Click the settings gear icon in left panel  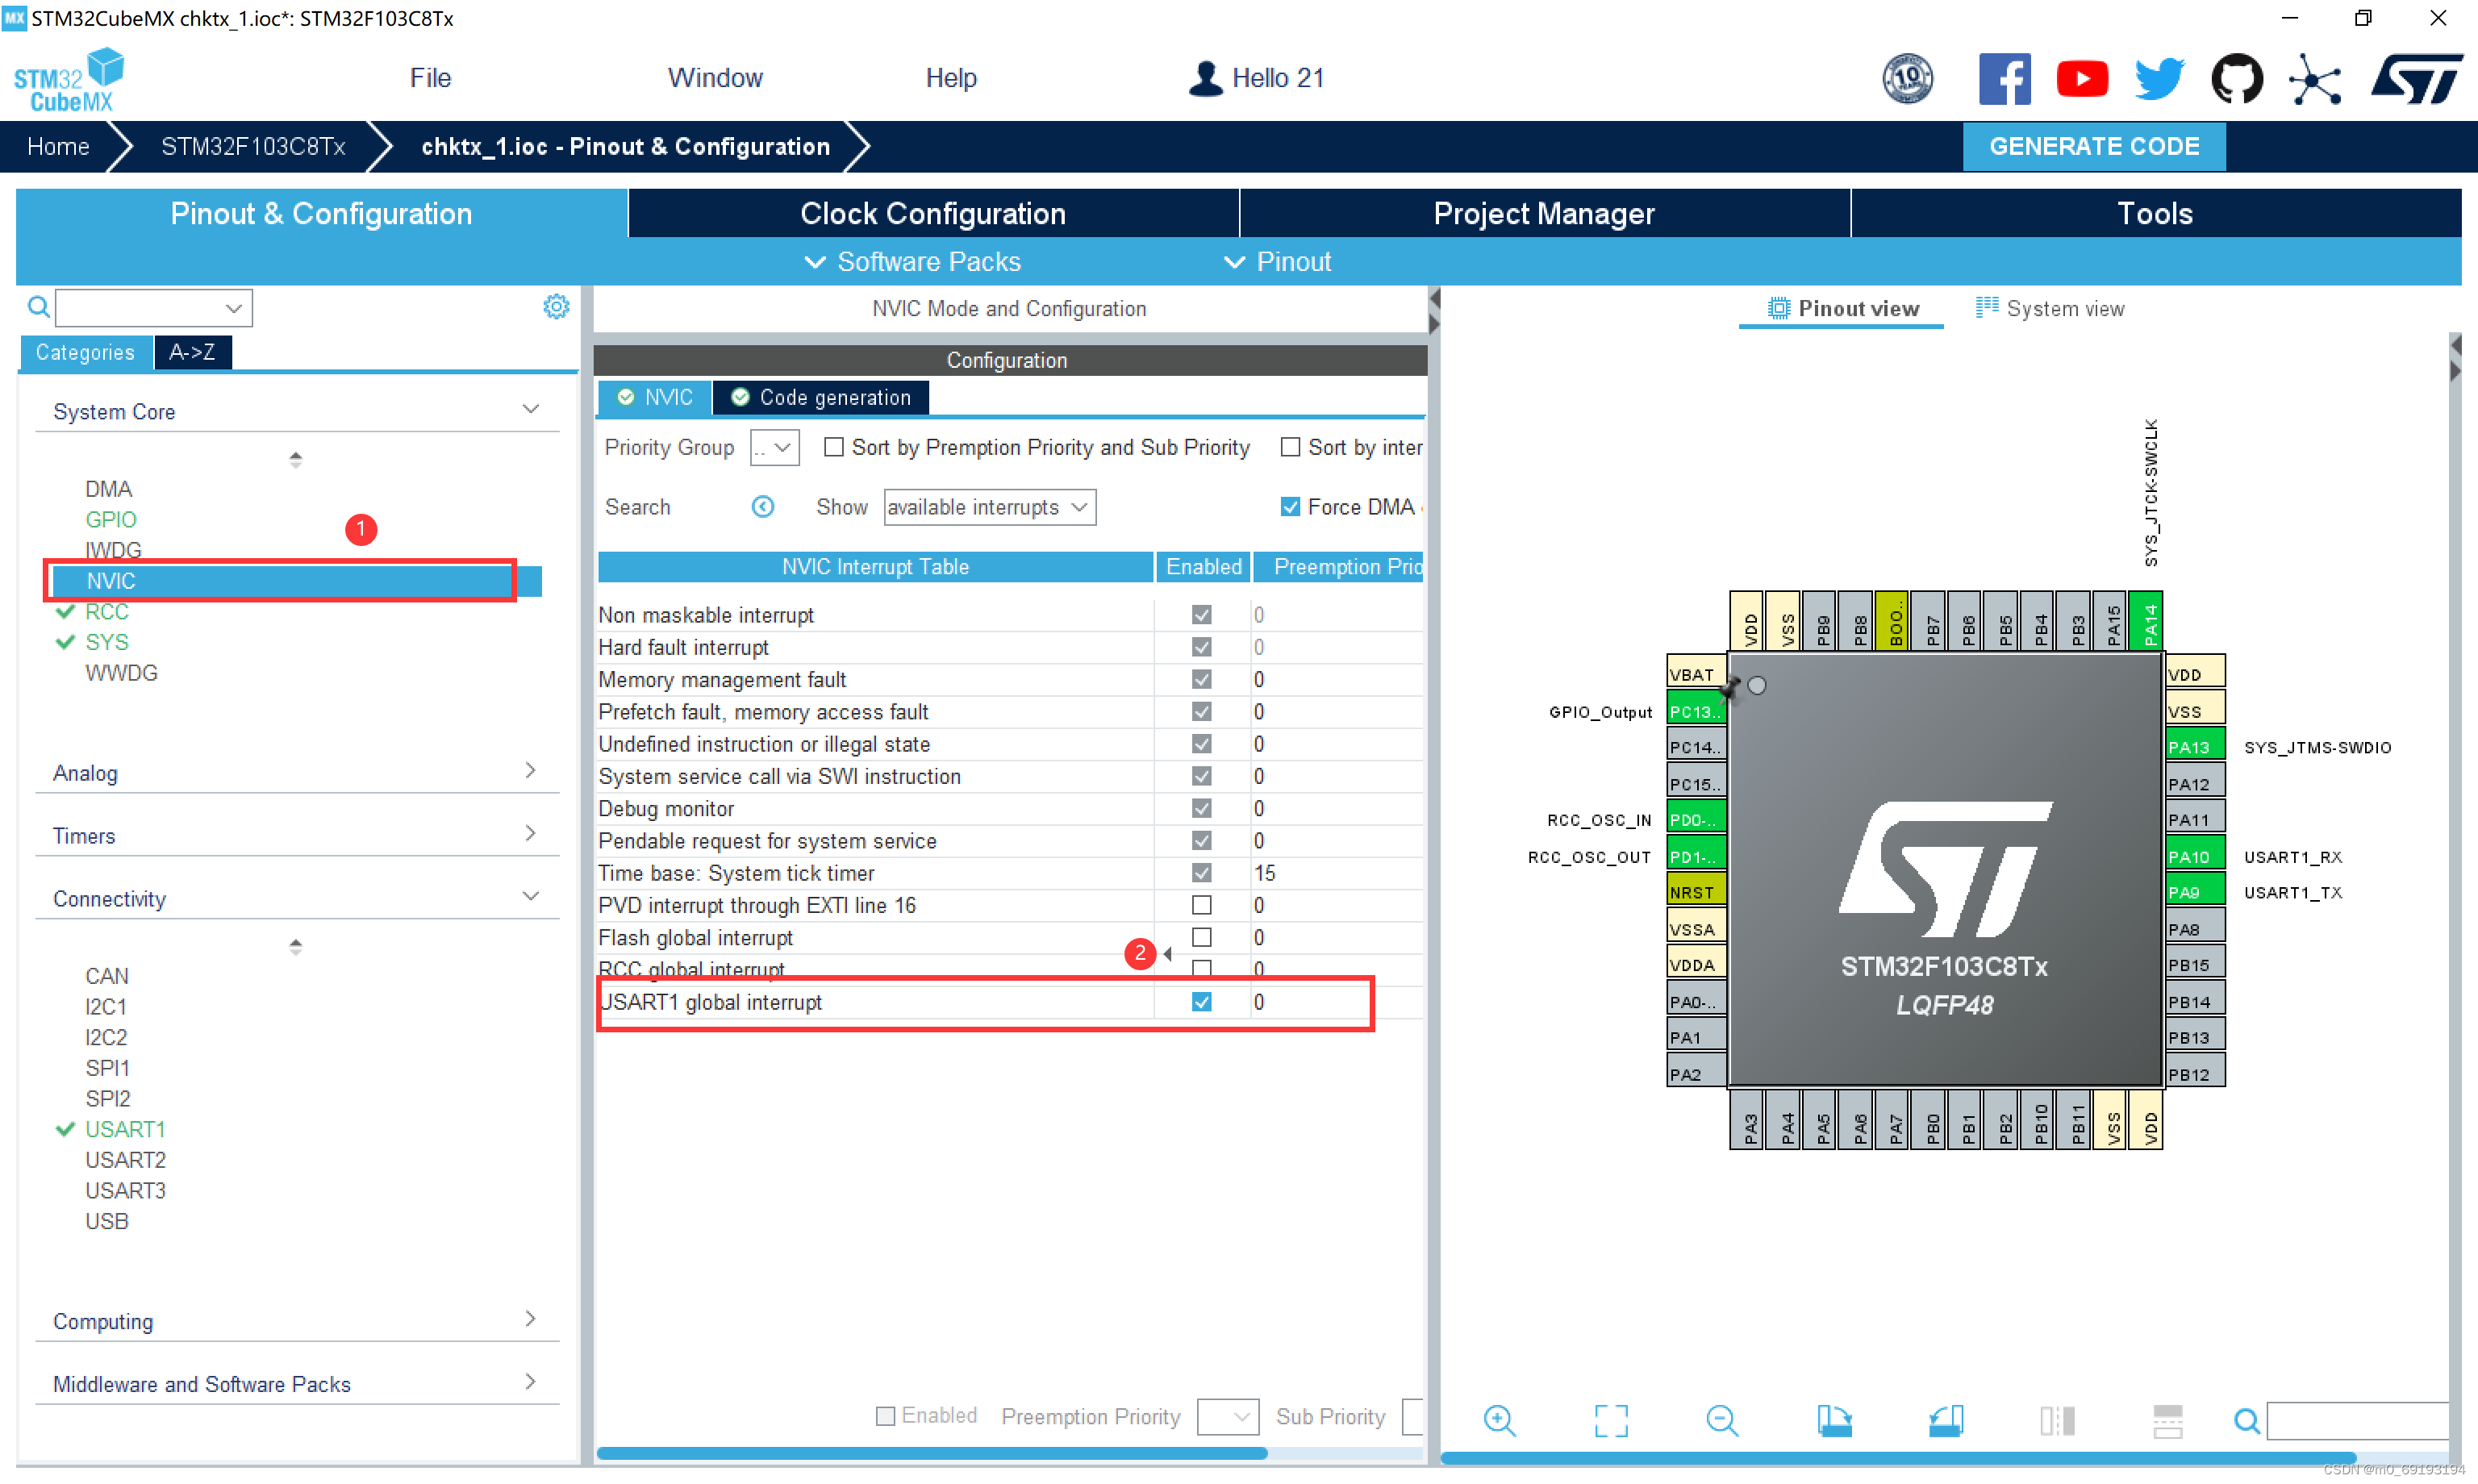click(557, 307)
